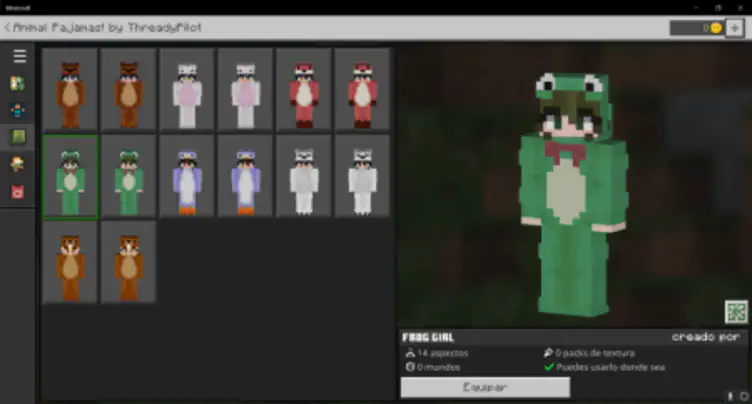Open the skin packs sidebar icon below hamburger

pyautogui.click(x=18, y=83)
